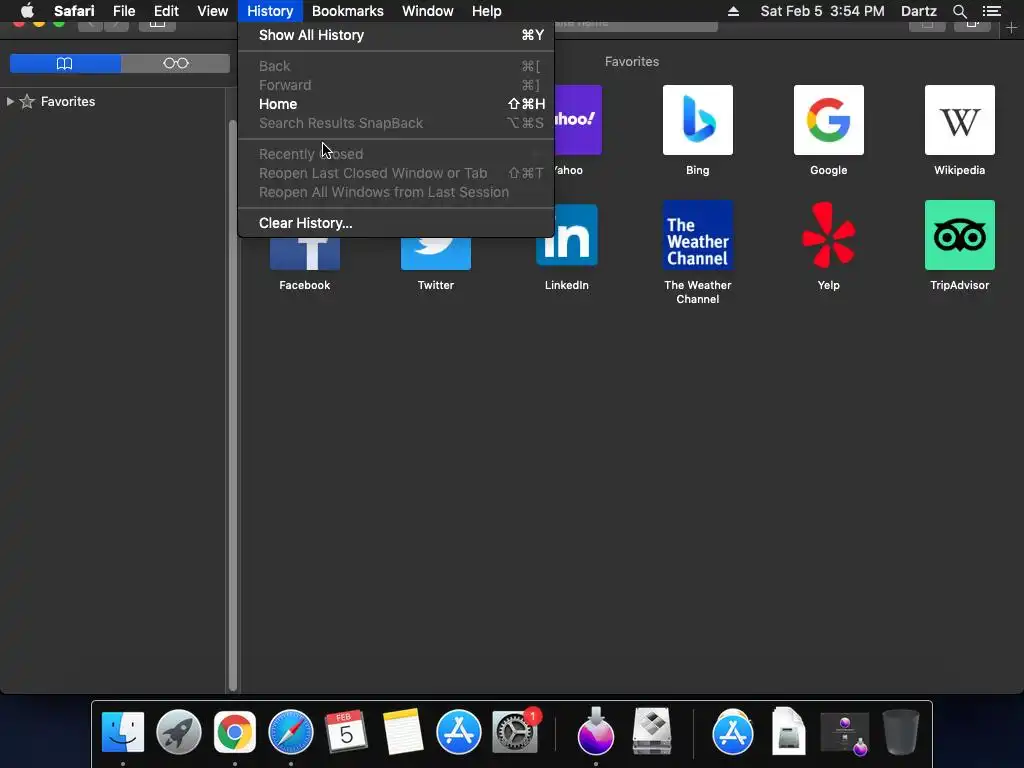Open the View menu
The height and width of the screenshot is (768, 1024).
tap(213, 11)
